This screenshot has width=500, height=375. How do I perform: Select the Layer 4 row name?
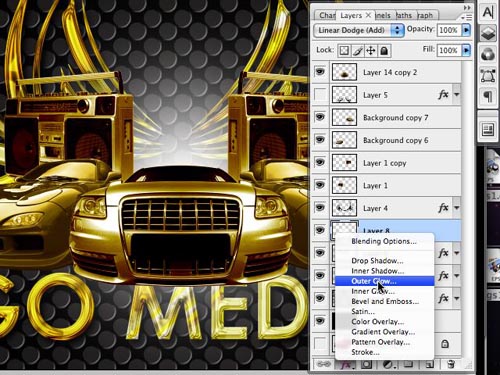point(375,208)
